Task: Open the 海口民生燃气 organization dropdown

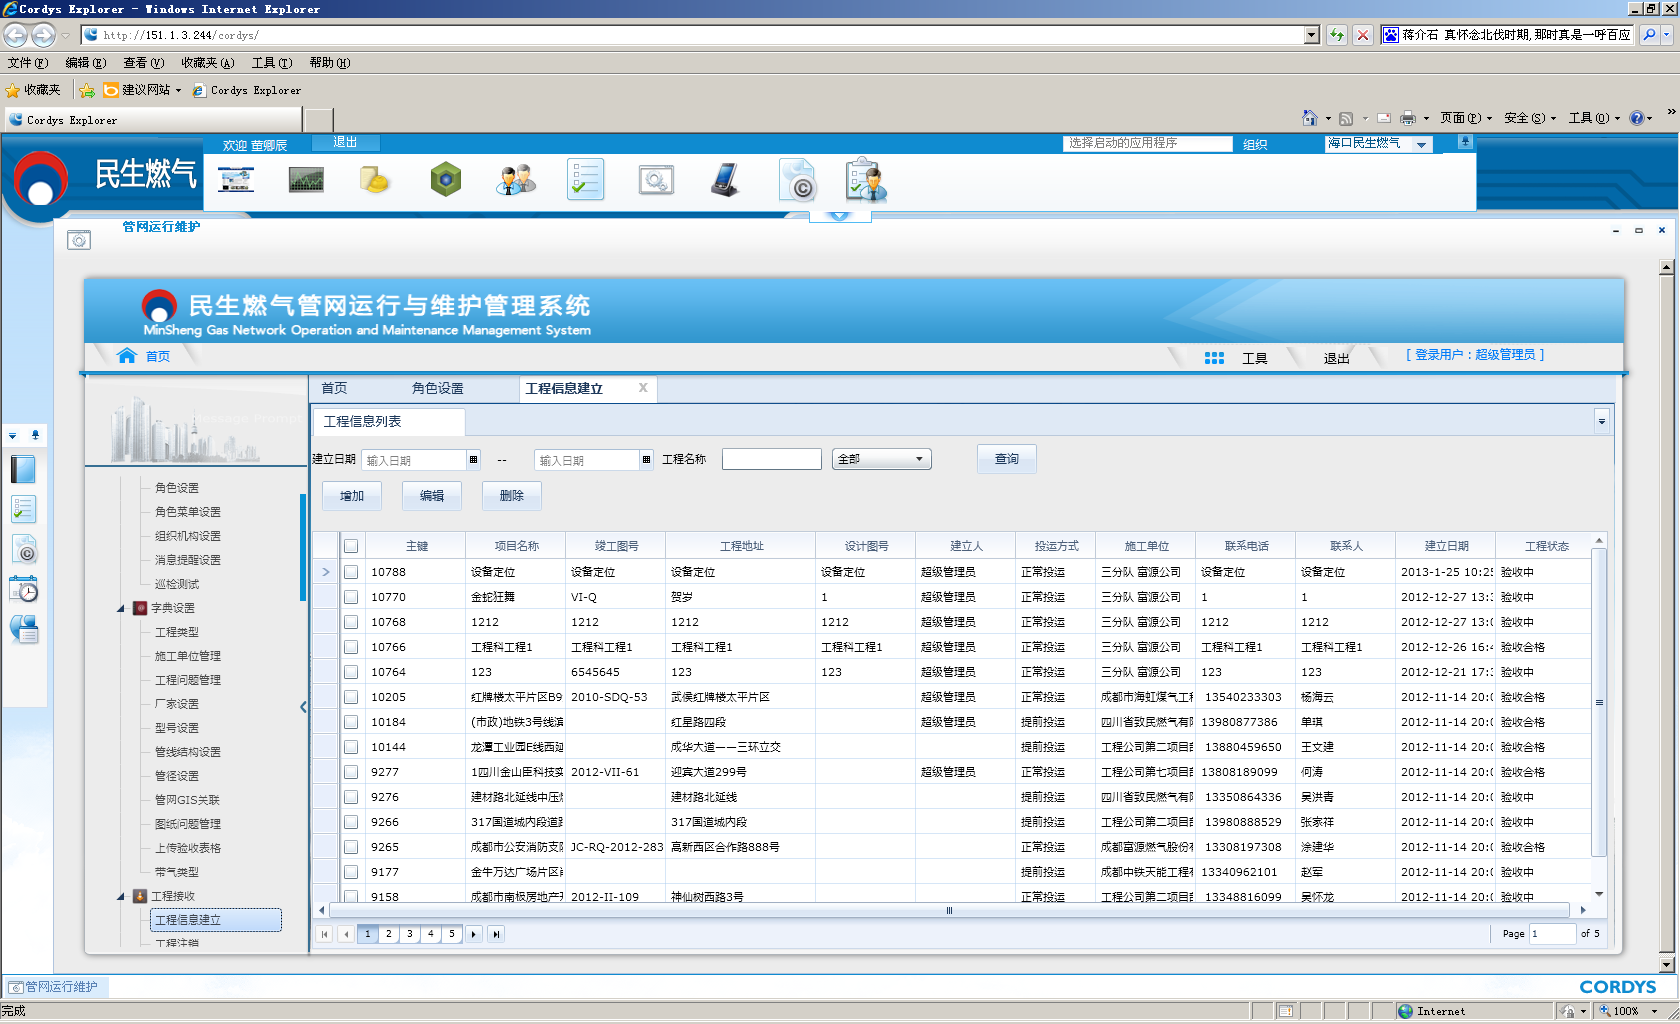Action: (x=1378, y=144)
